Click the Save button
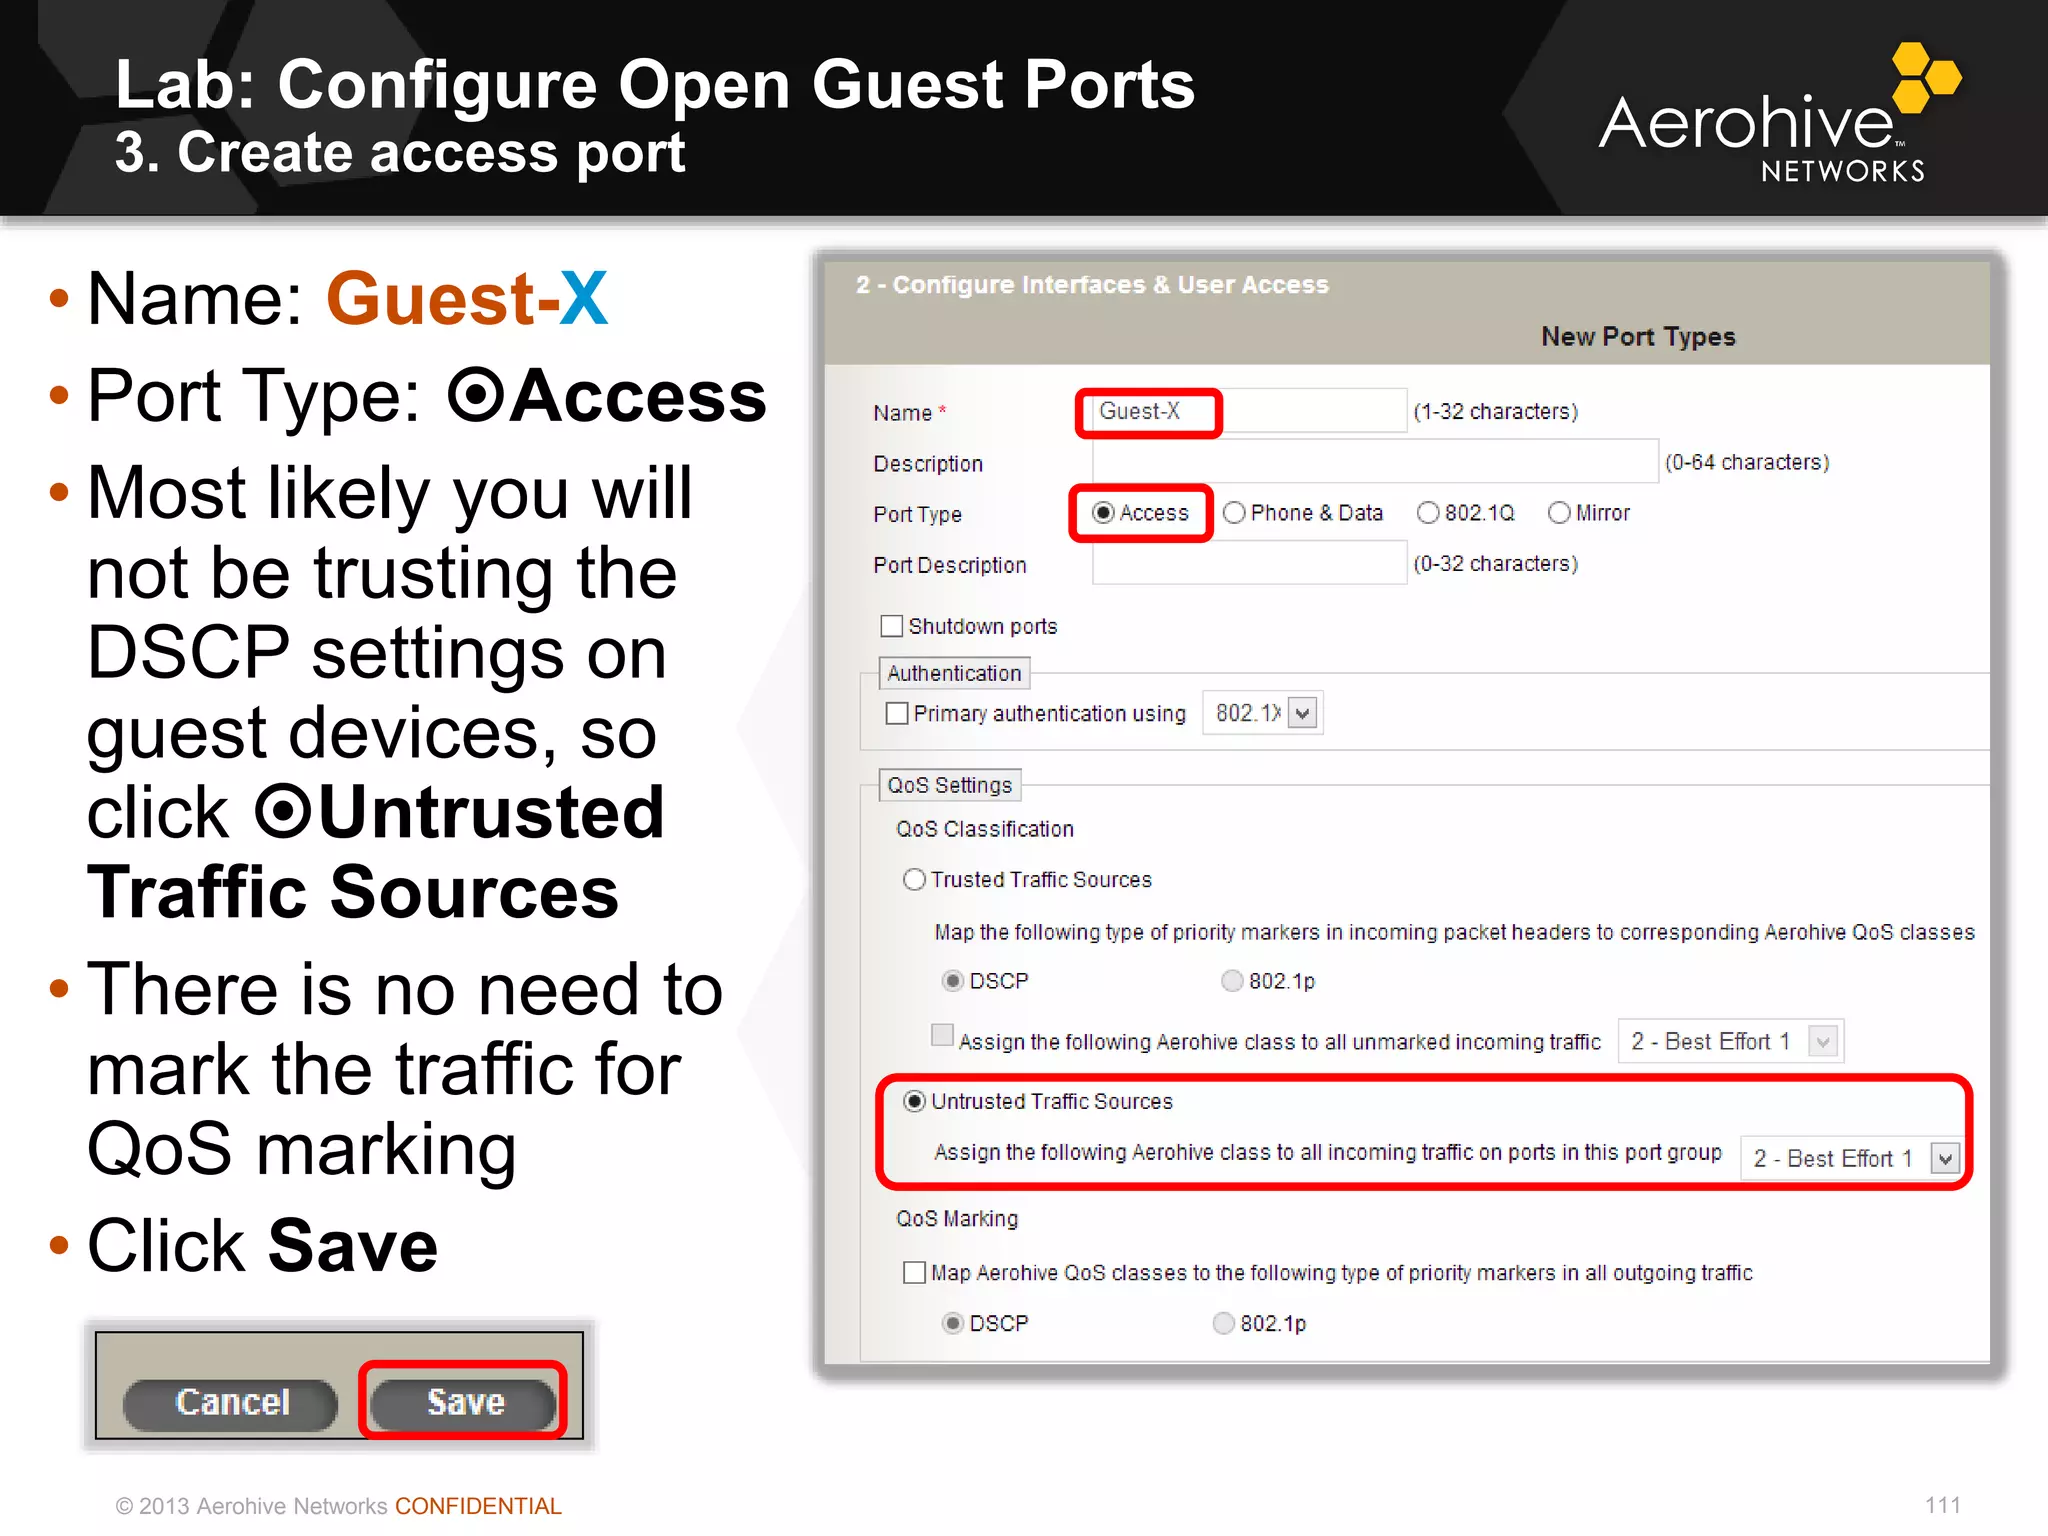Image resolution: width=2048 pixels, height=1536 pixels. tap(463, 1402)
